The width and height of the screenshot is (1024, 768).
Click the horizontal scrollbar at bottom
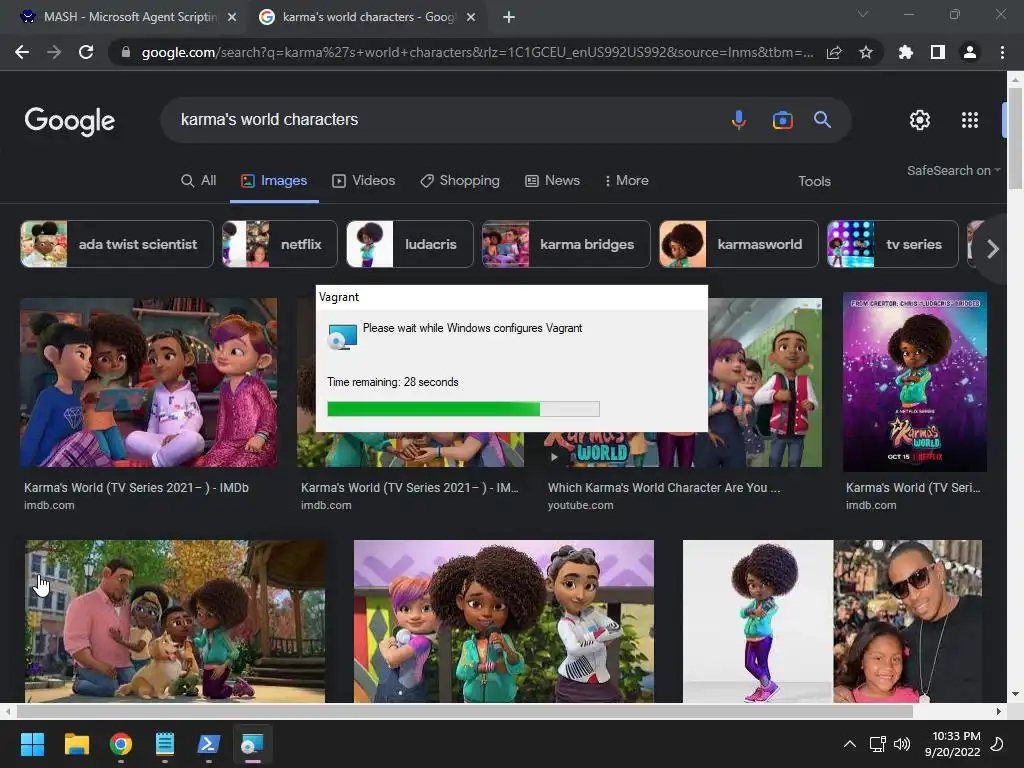click(464, 711)
